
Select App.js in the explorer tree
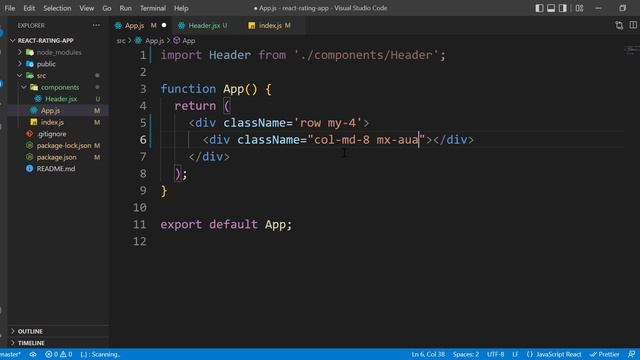[x=50, y=110]
